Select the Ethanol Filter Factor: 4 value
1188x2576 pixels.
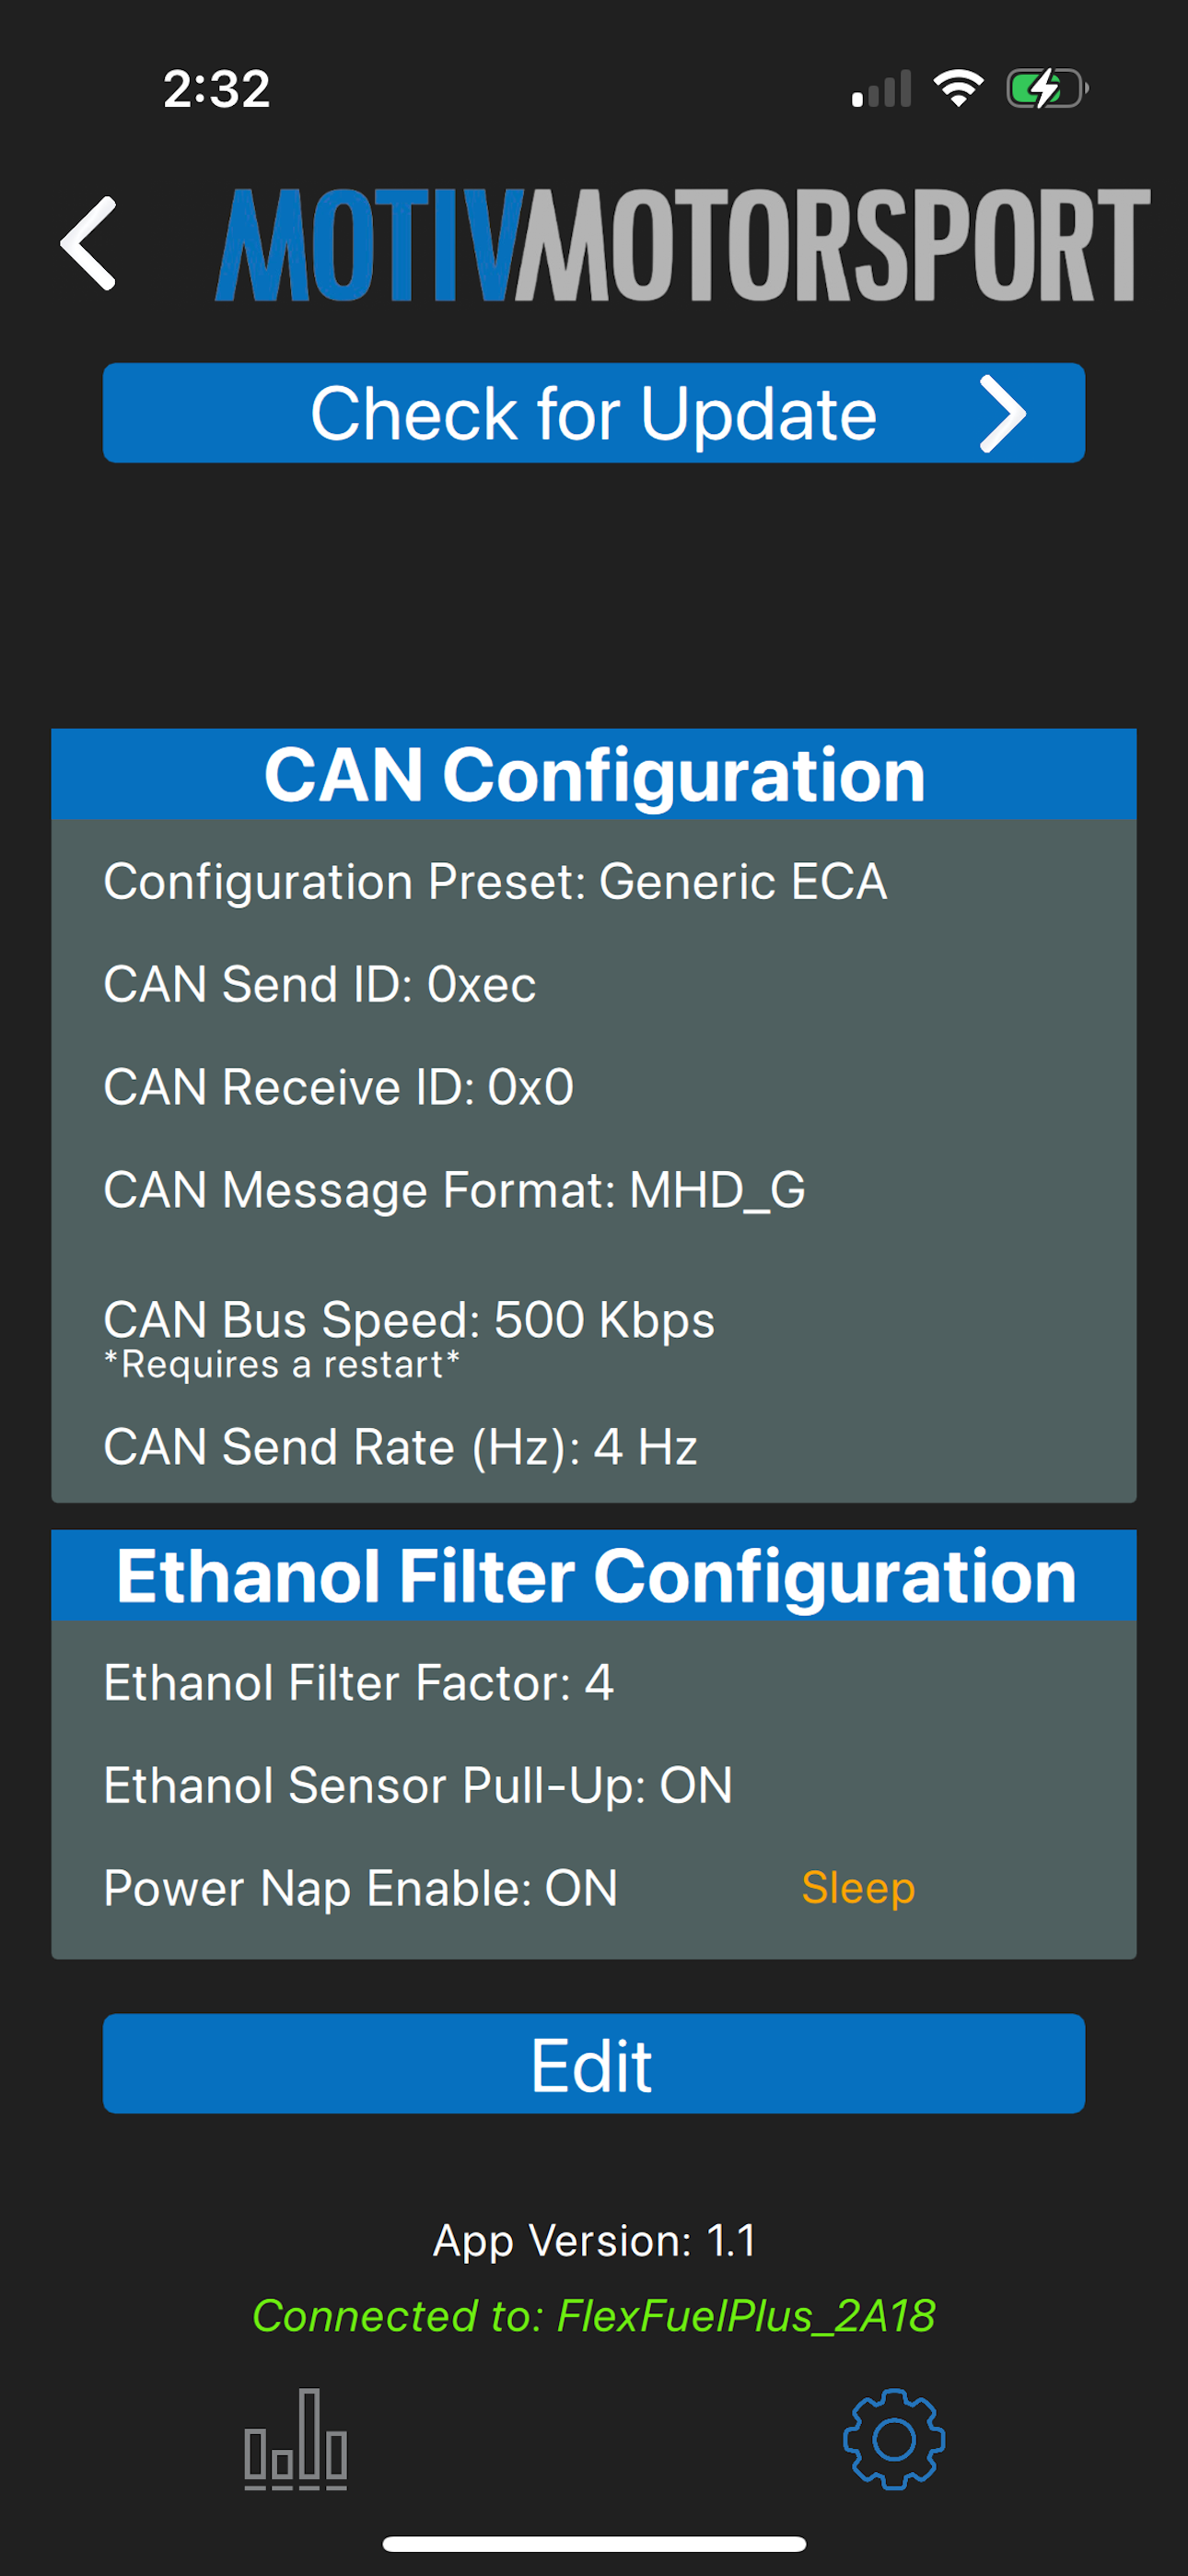(x=359, y=1683)
